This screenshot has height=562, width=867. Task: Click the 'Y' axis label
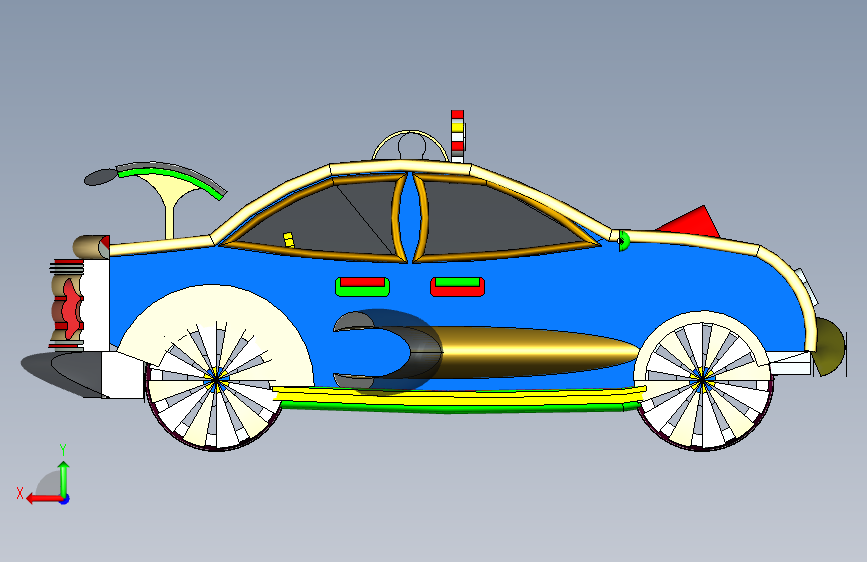[63, 450]
